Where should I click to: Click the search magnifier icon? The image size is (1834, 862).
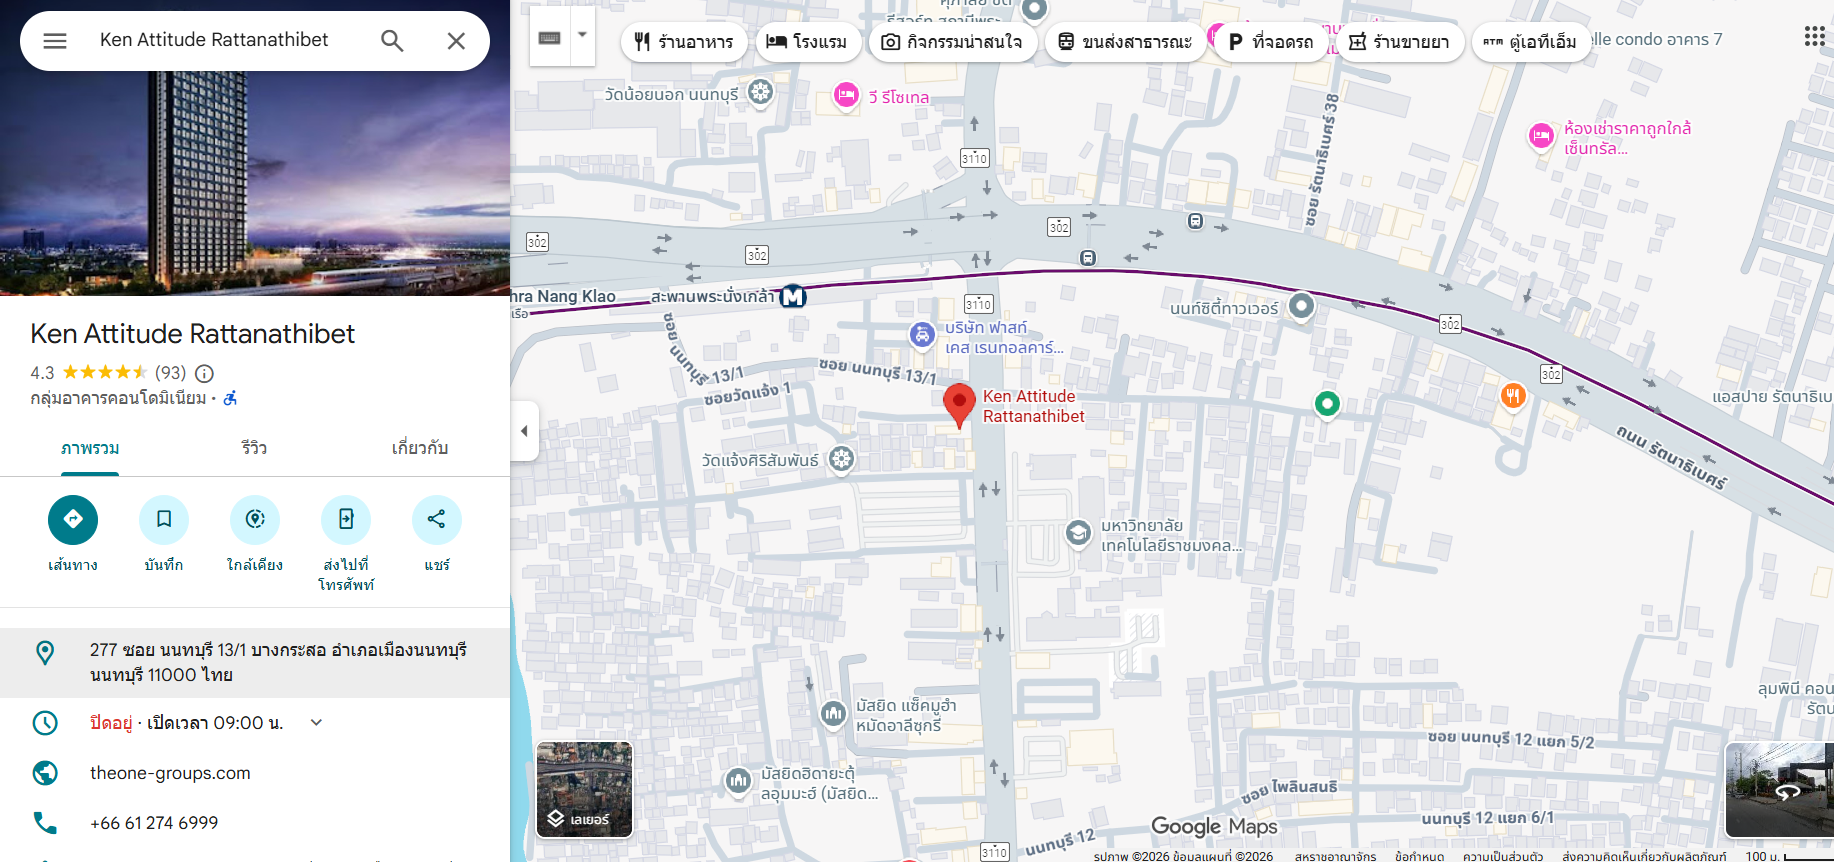point(392,41)
